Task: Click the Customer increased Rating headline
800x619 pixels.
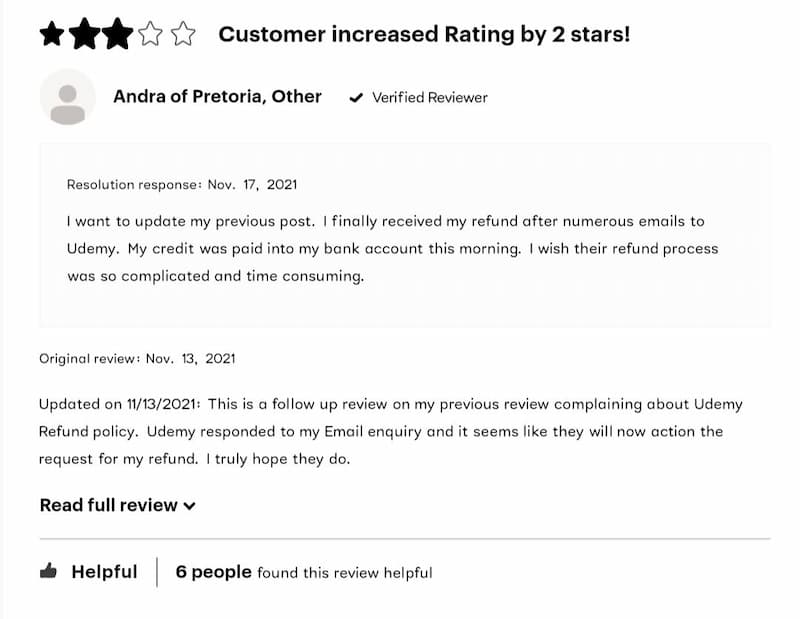Action: [424, 34]
